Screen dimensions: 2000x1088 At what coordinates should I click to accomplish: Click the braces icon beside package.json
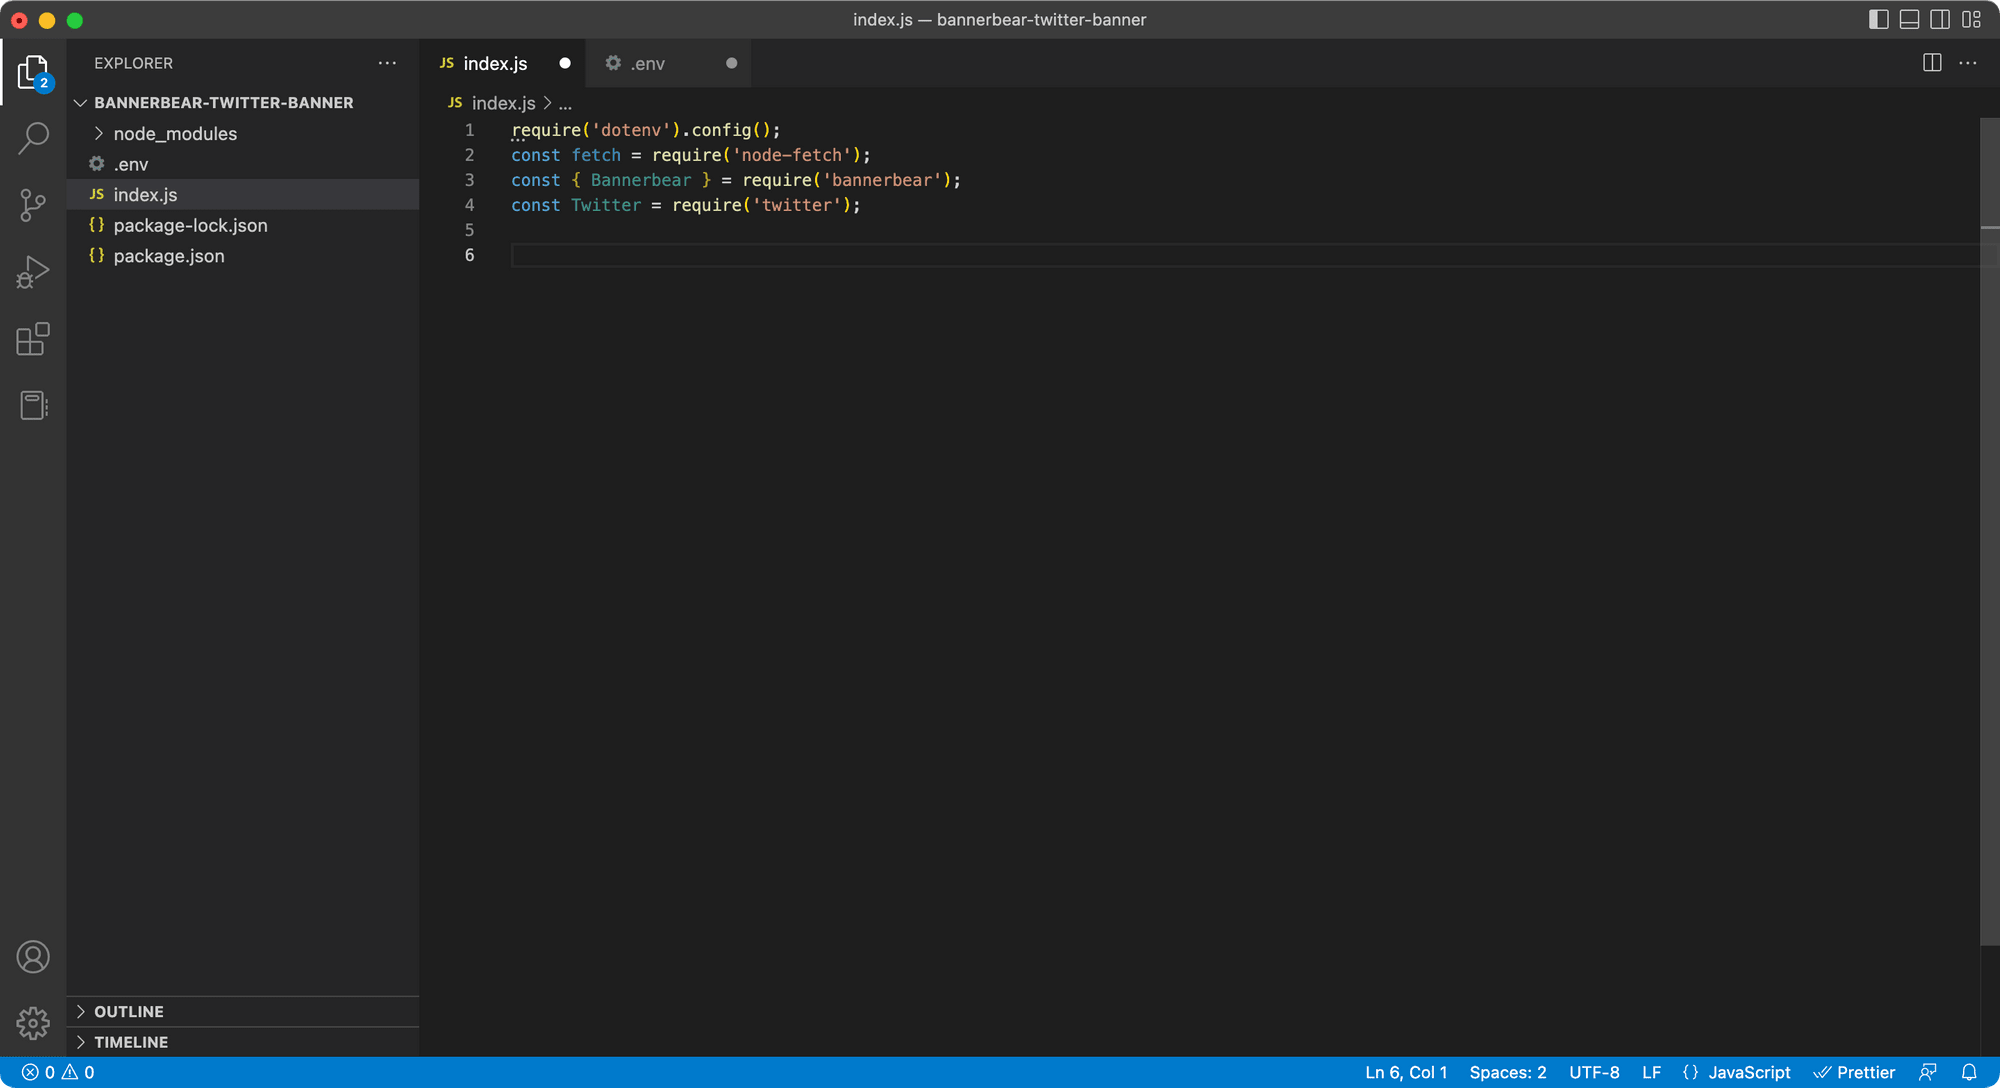96,255
